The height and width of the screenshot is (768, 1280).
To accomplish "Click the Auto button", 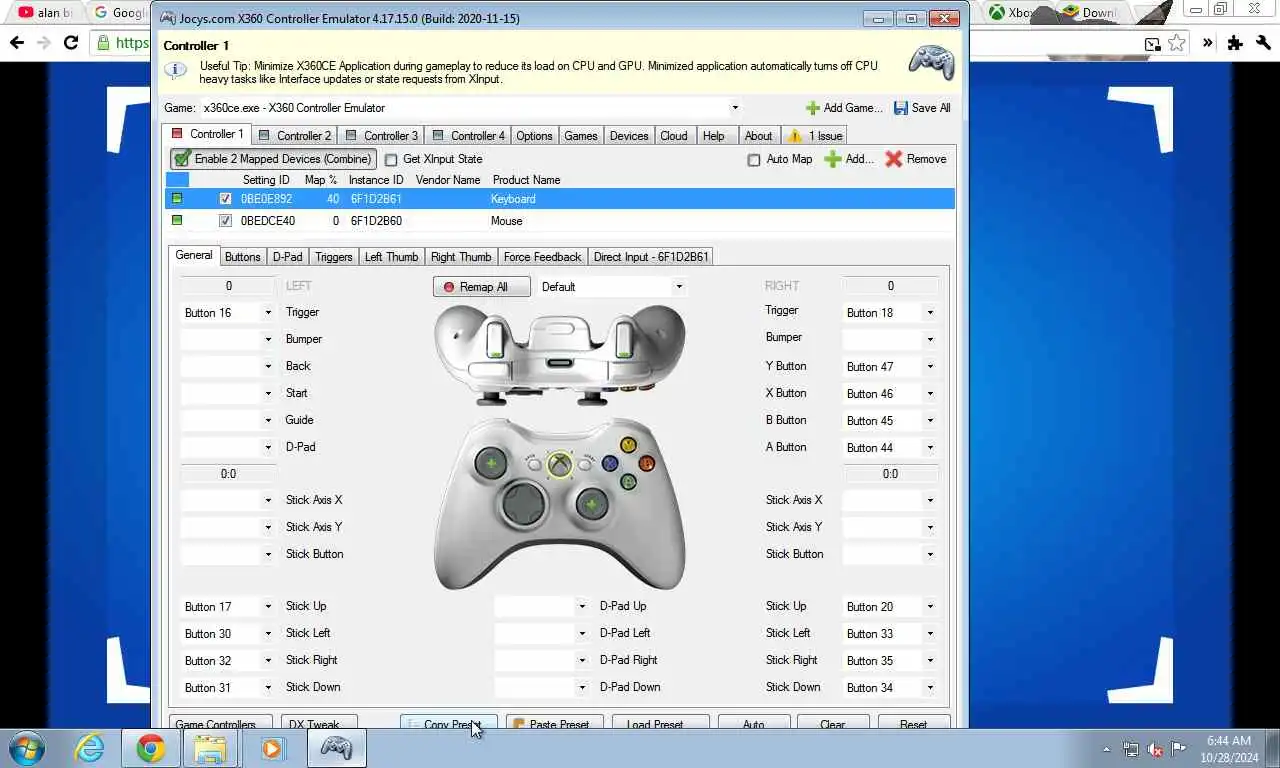I will pos(754,724).
